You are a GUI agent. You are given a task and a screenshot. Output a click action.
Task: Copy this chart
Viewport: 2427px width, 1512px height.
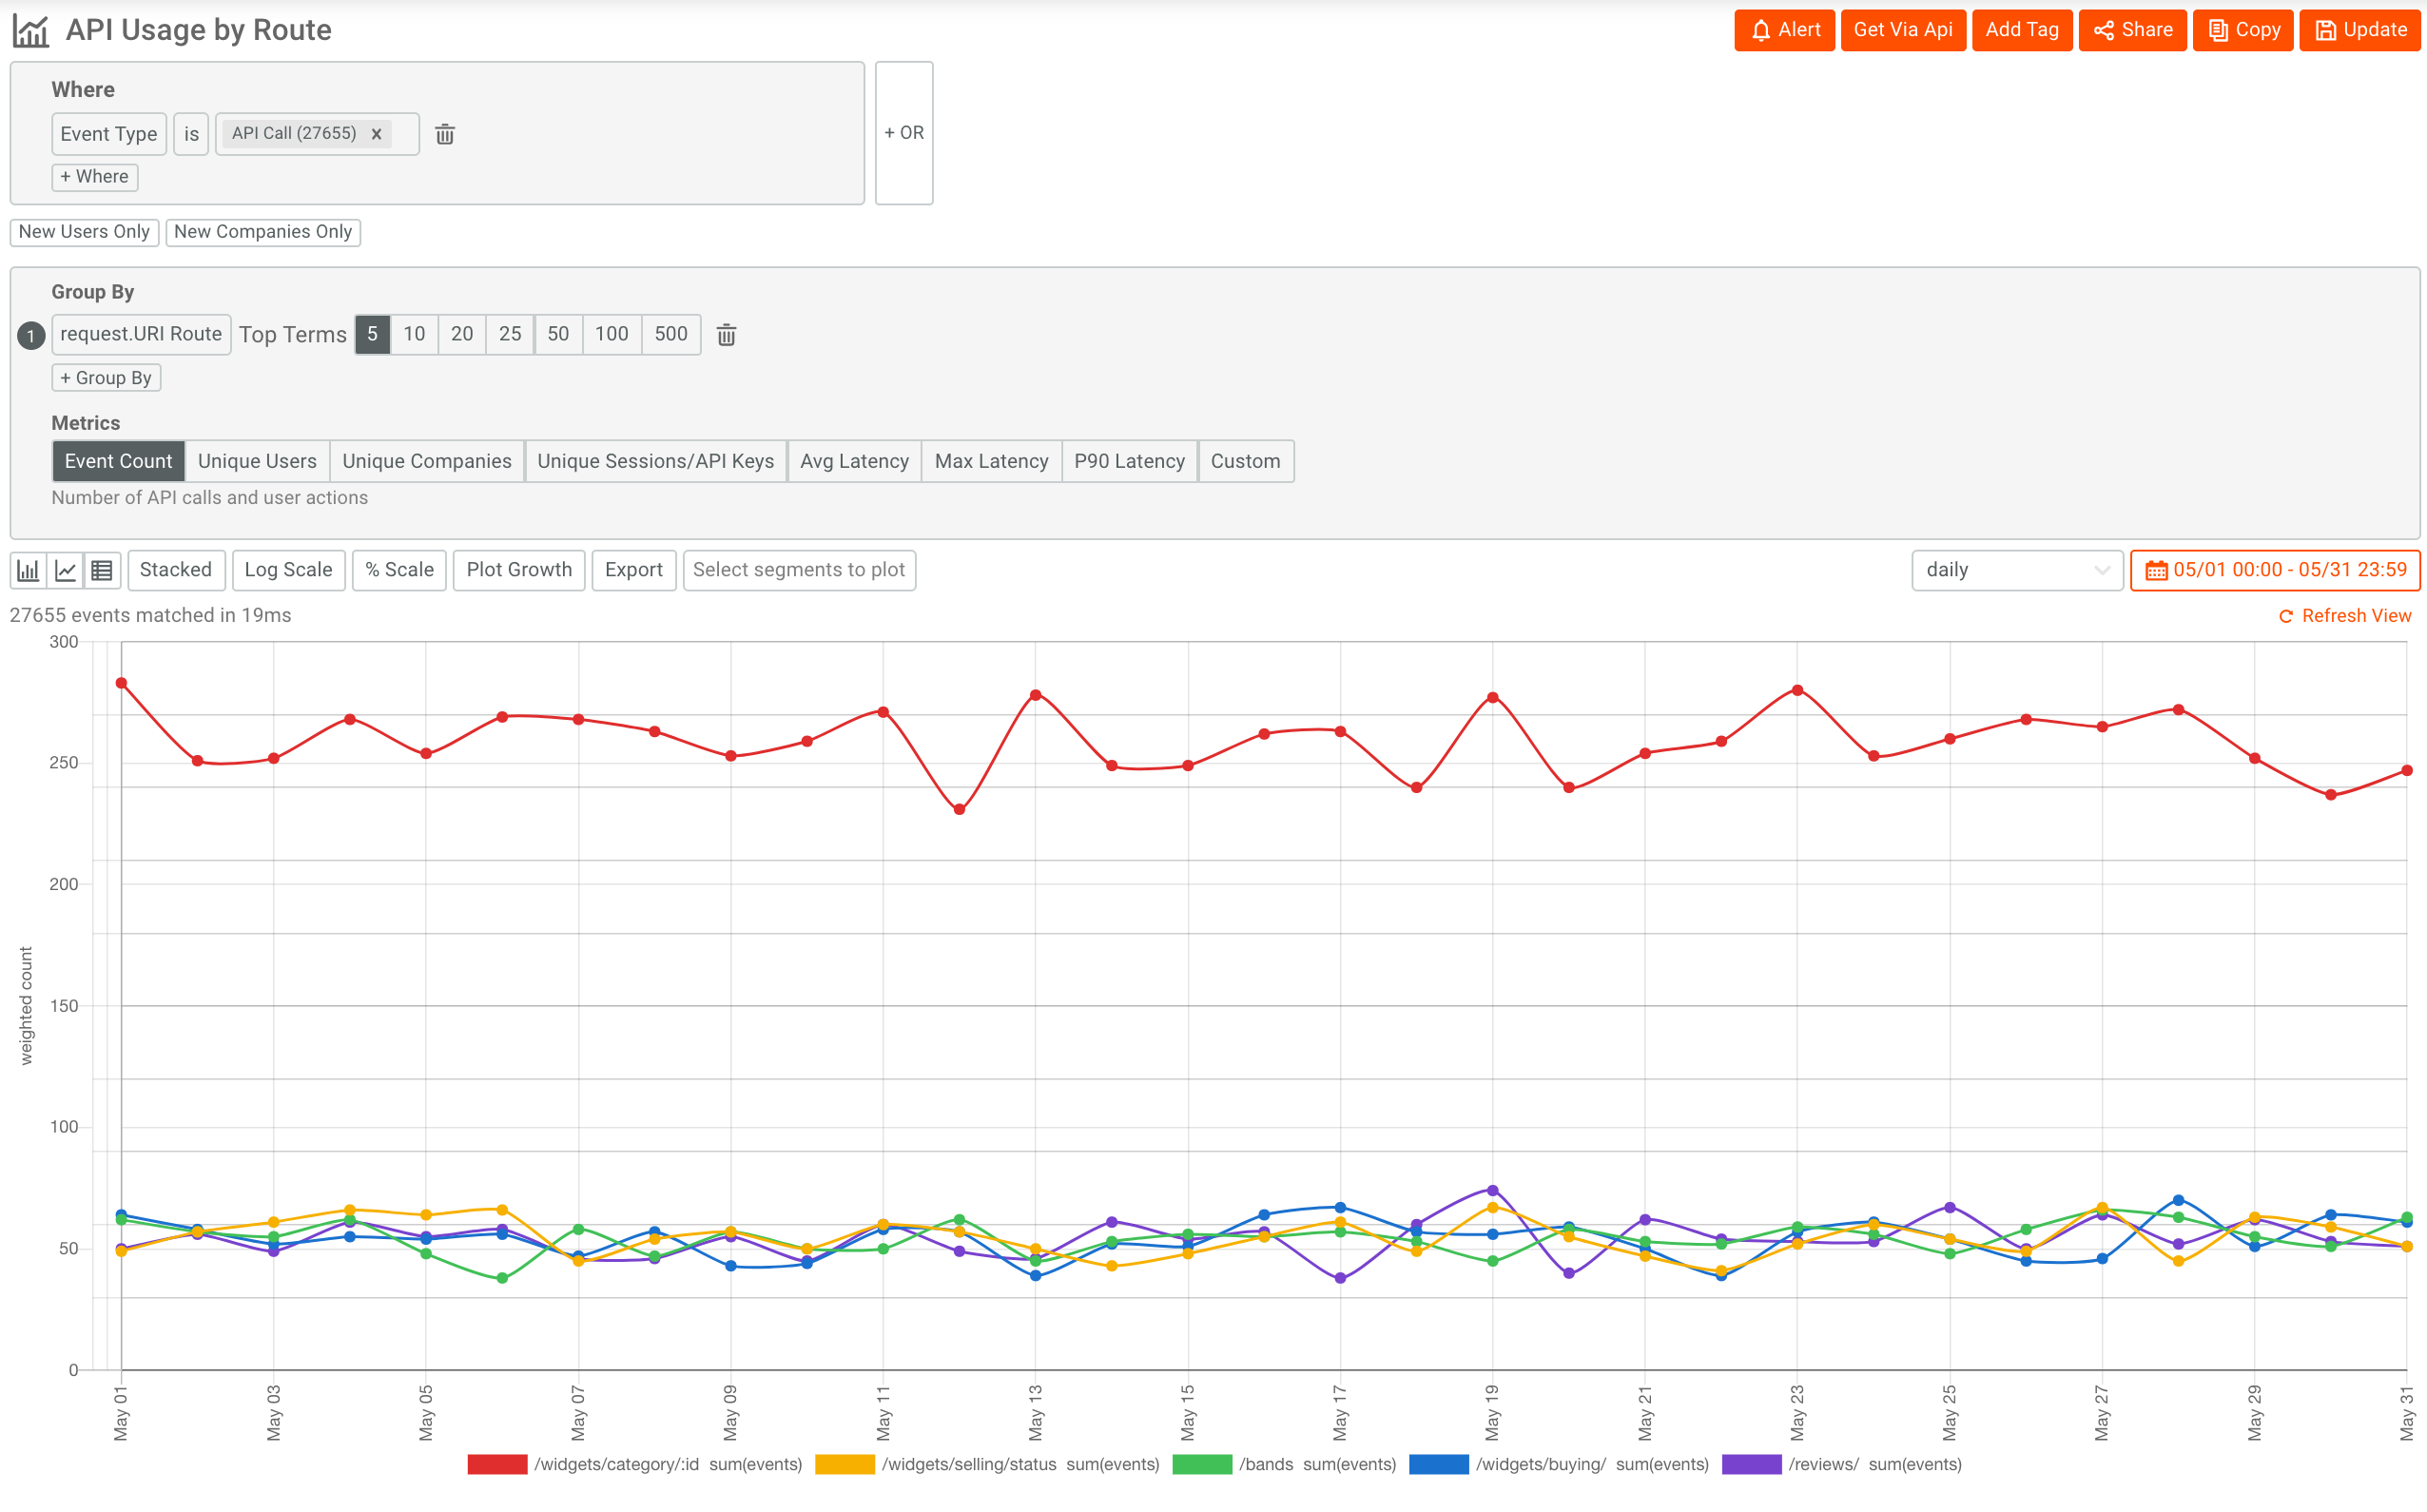coord(2242,30)
